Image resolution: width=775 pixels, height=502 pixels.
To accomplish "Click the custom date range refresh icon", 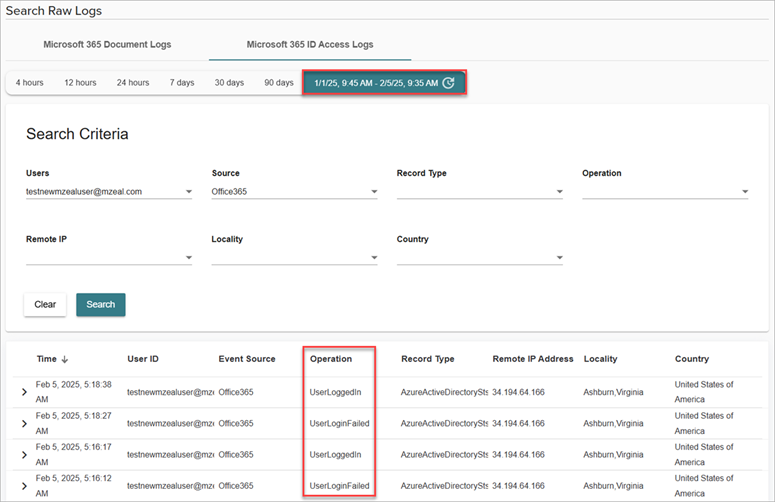I will pyautogui.click(x=449, y=83).
